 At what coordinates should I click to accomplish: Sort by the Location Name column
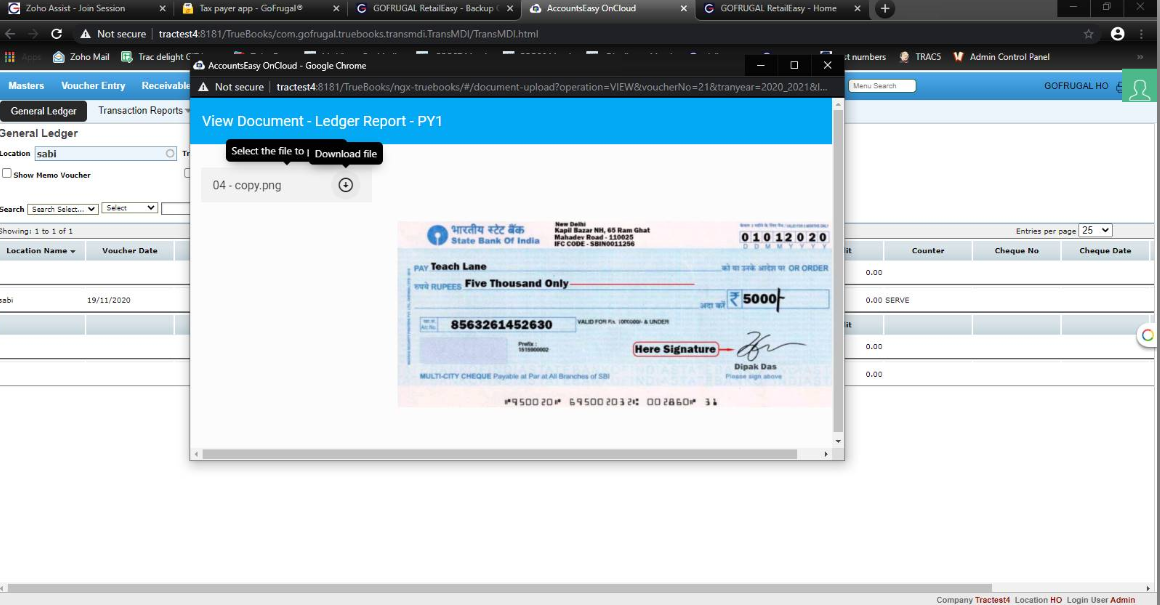click(x=41, y=251)
